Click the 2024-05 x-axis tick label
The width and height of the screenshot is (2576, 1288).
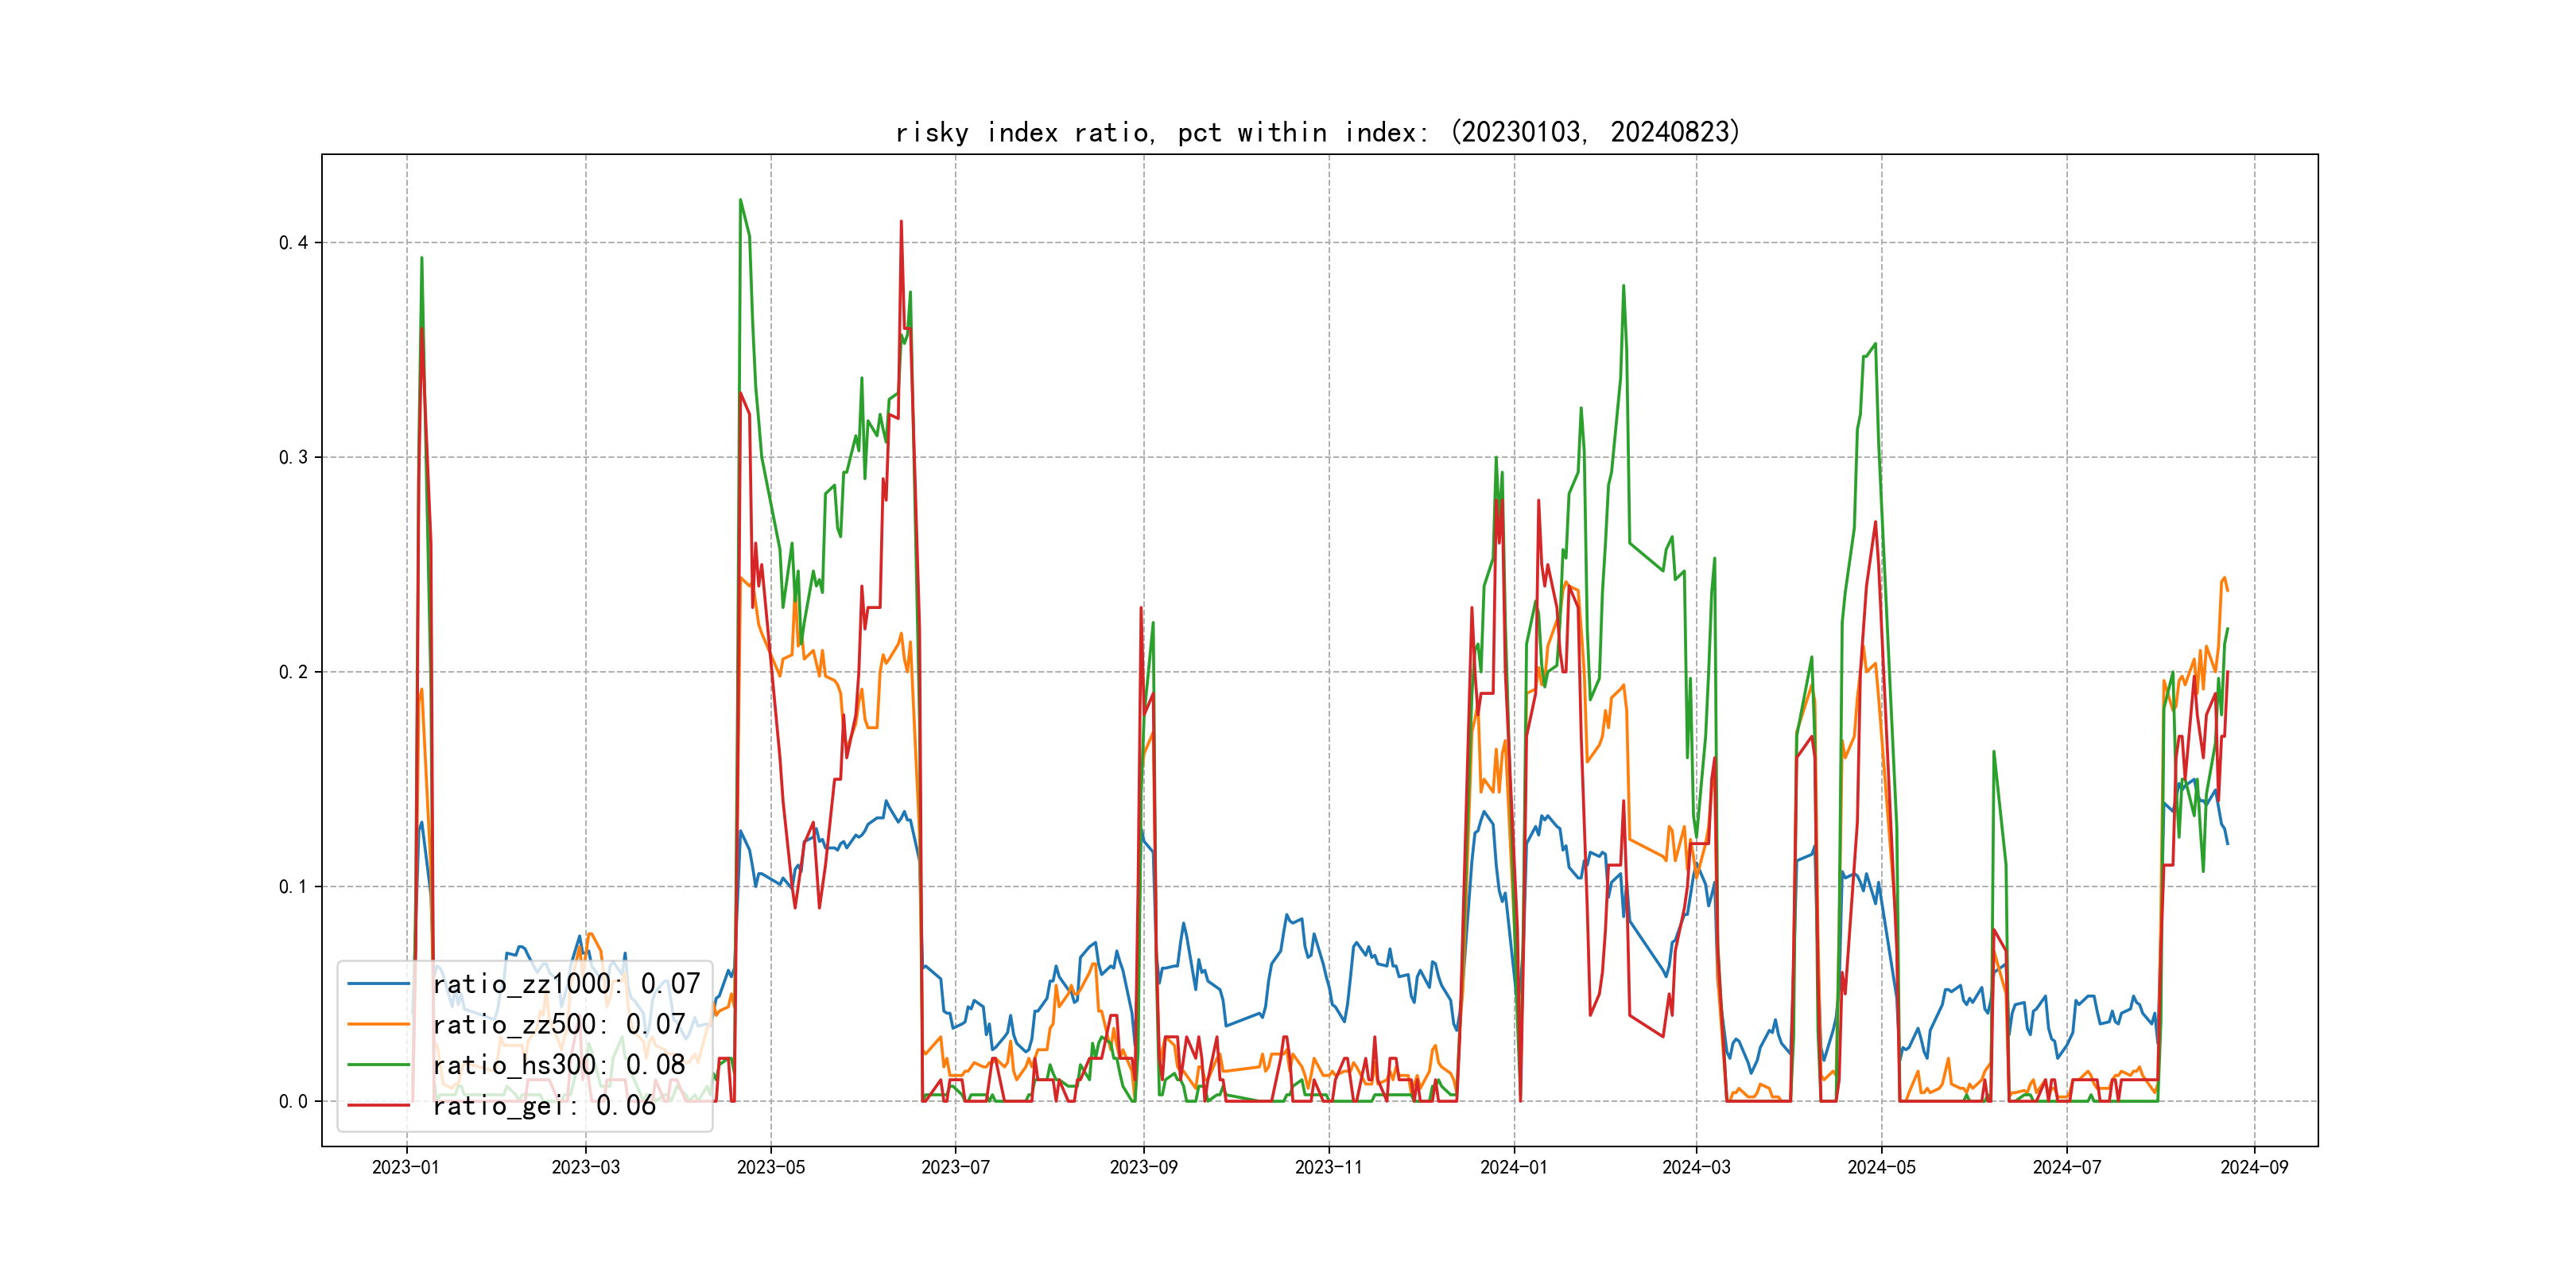(1882, 1168)
